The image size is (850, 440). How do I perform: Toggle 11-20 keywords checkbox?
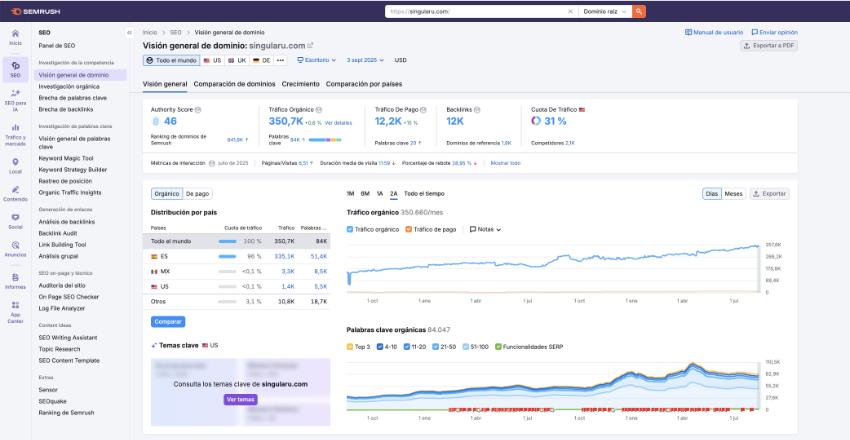pos(407,346)
